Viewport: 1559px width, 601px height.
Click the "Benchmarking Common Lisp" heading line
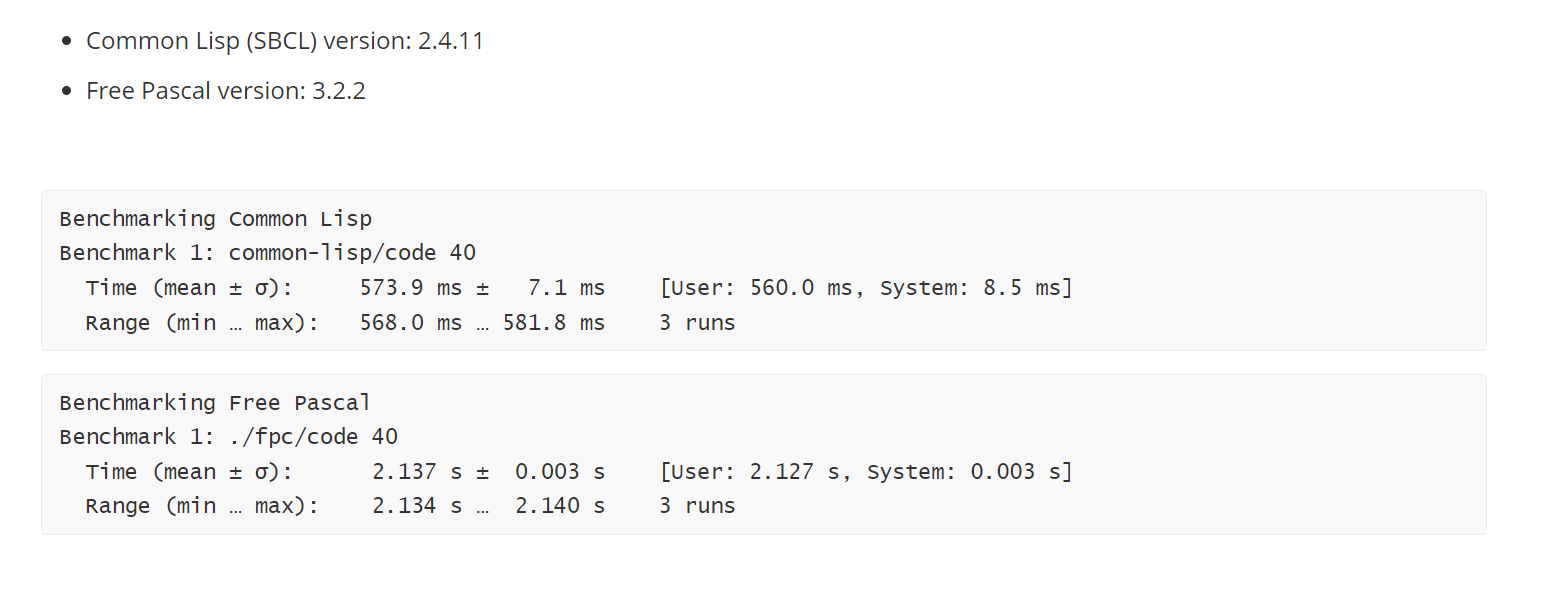click(215, 219)
